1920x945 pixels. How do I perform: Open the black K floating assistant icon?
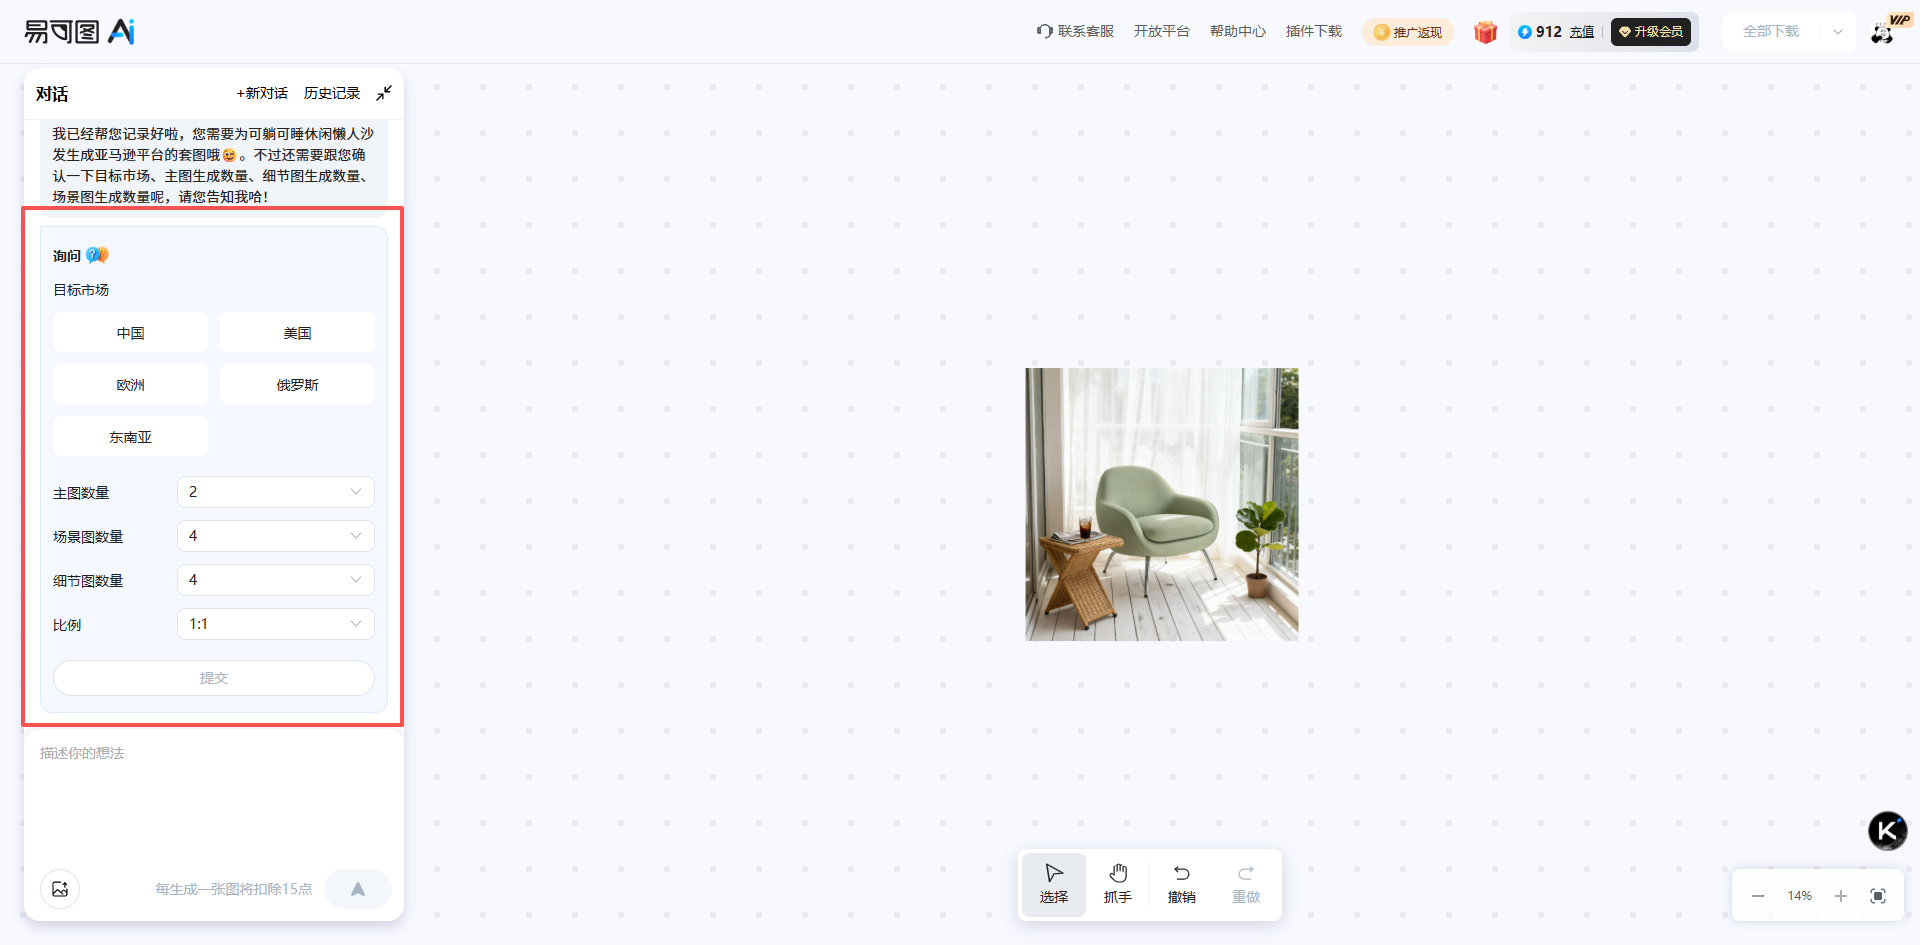(1888, 831)
